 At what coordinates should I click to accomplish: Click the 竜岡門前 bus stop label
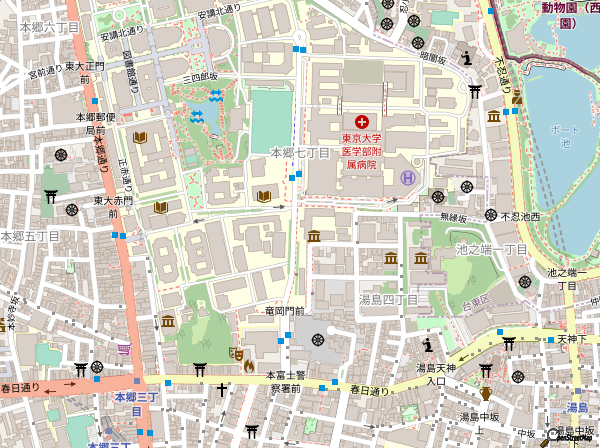pos(284,311)
